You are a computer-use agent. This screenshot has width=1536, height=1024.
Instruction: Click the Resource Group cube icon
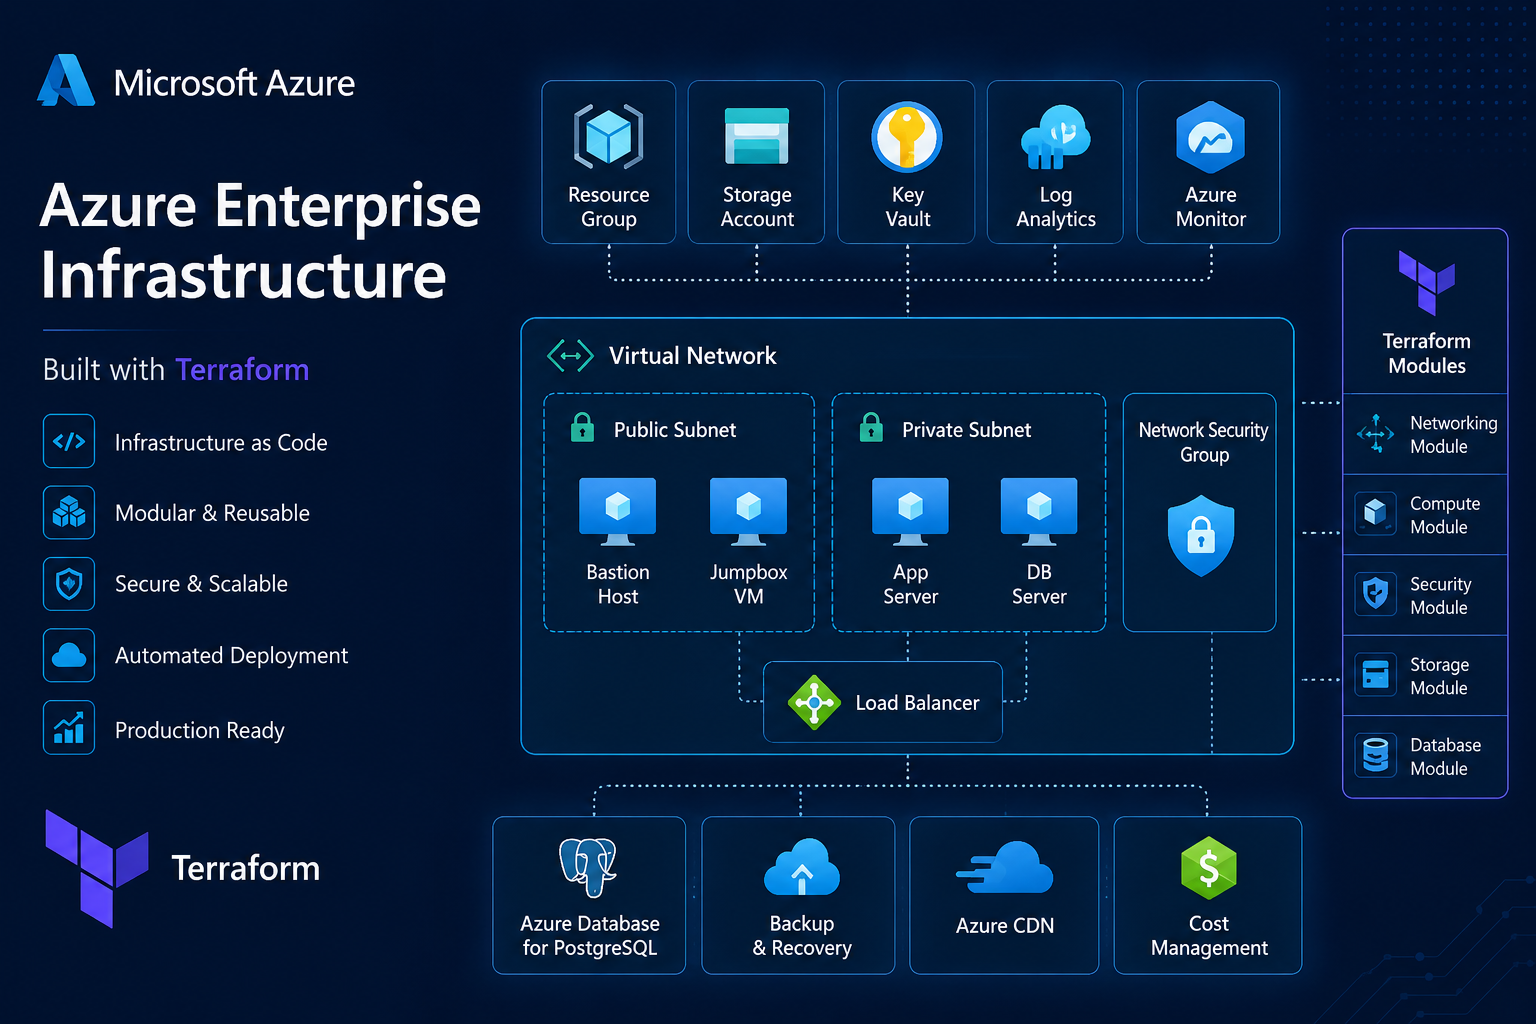pos(608,137)
